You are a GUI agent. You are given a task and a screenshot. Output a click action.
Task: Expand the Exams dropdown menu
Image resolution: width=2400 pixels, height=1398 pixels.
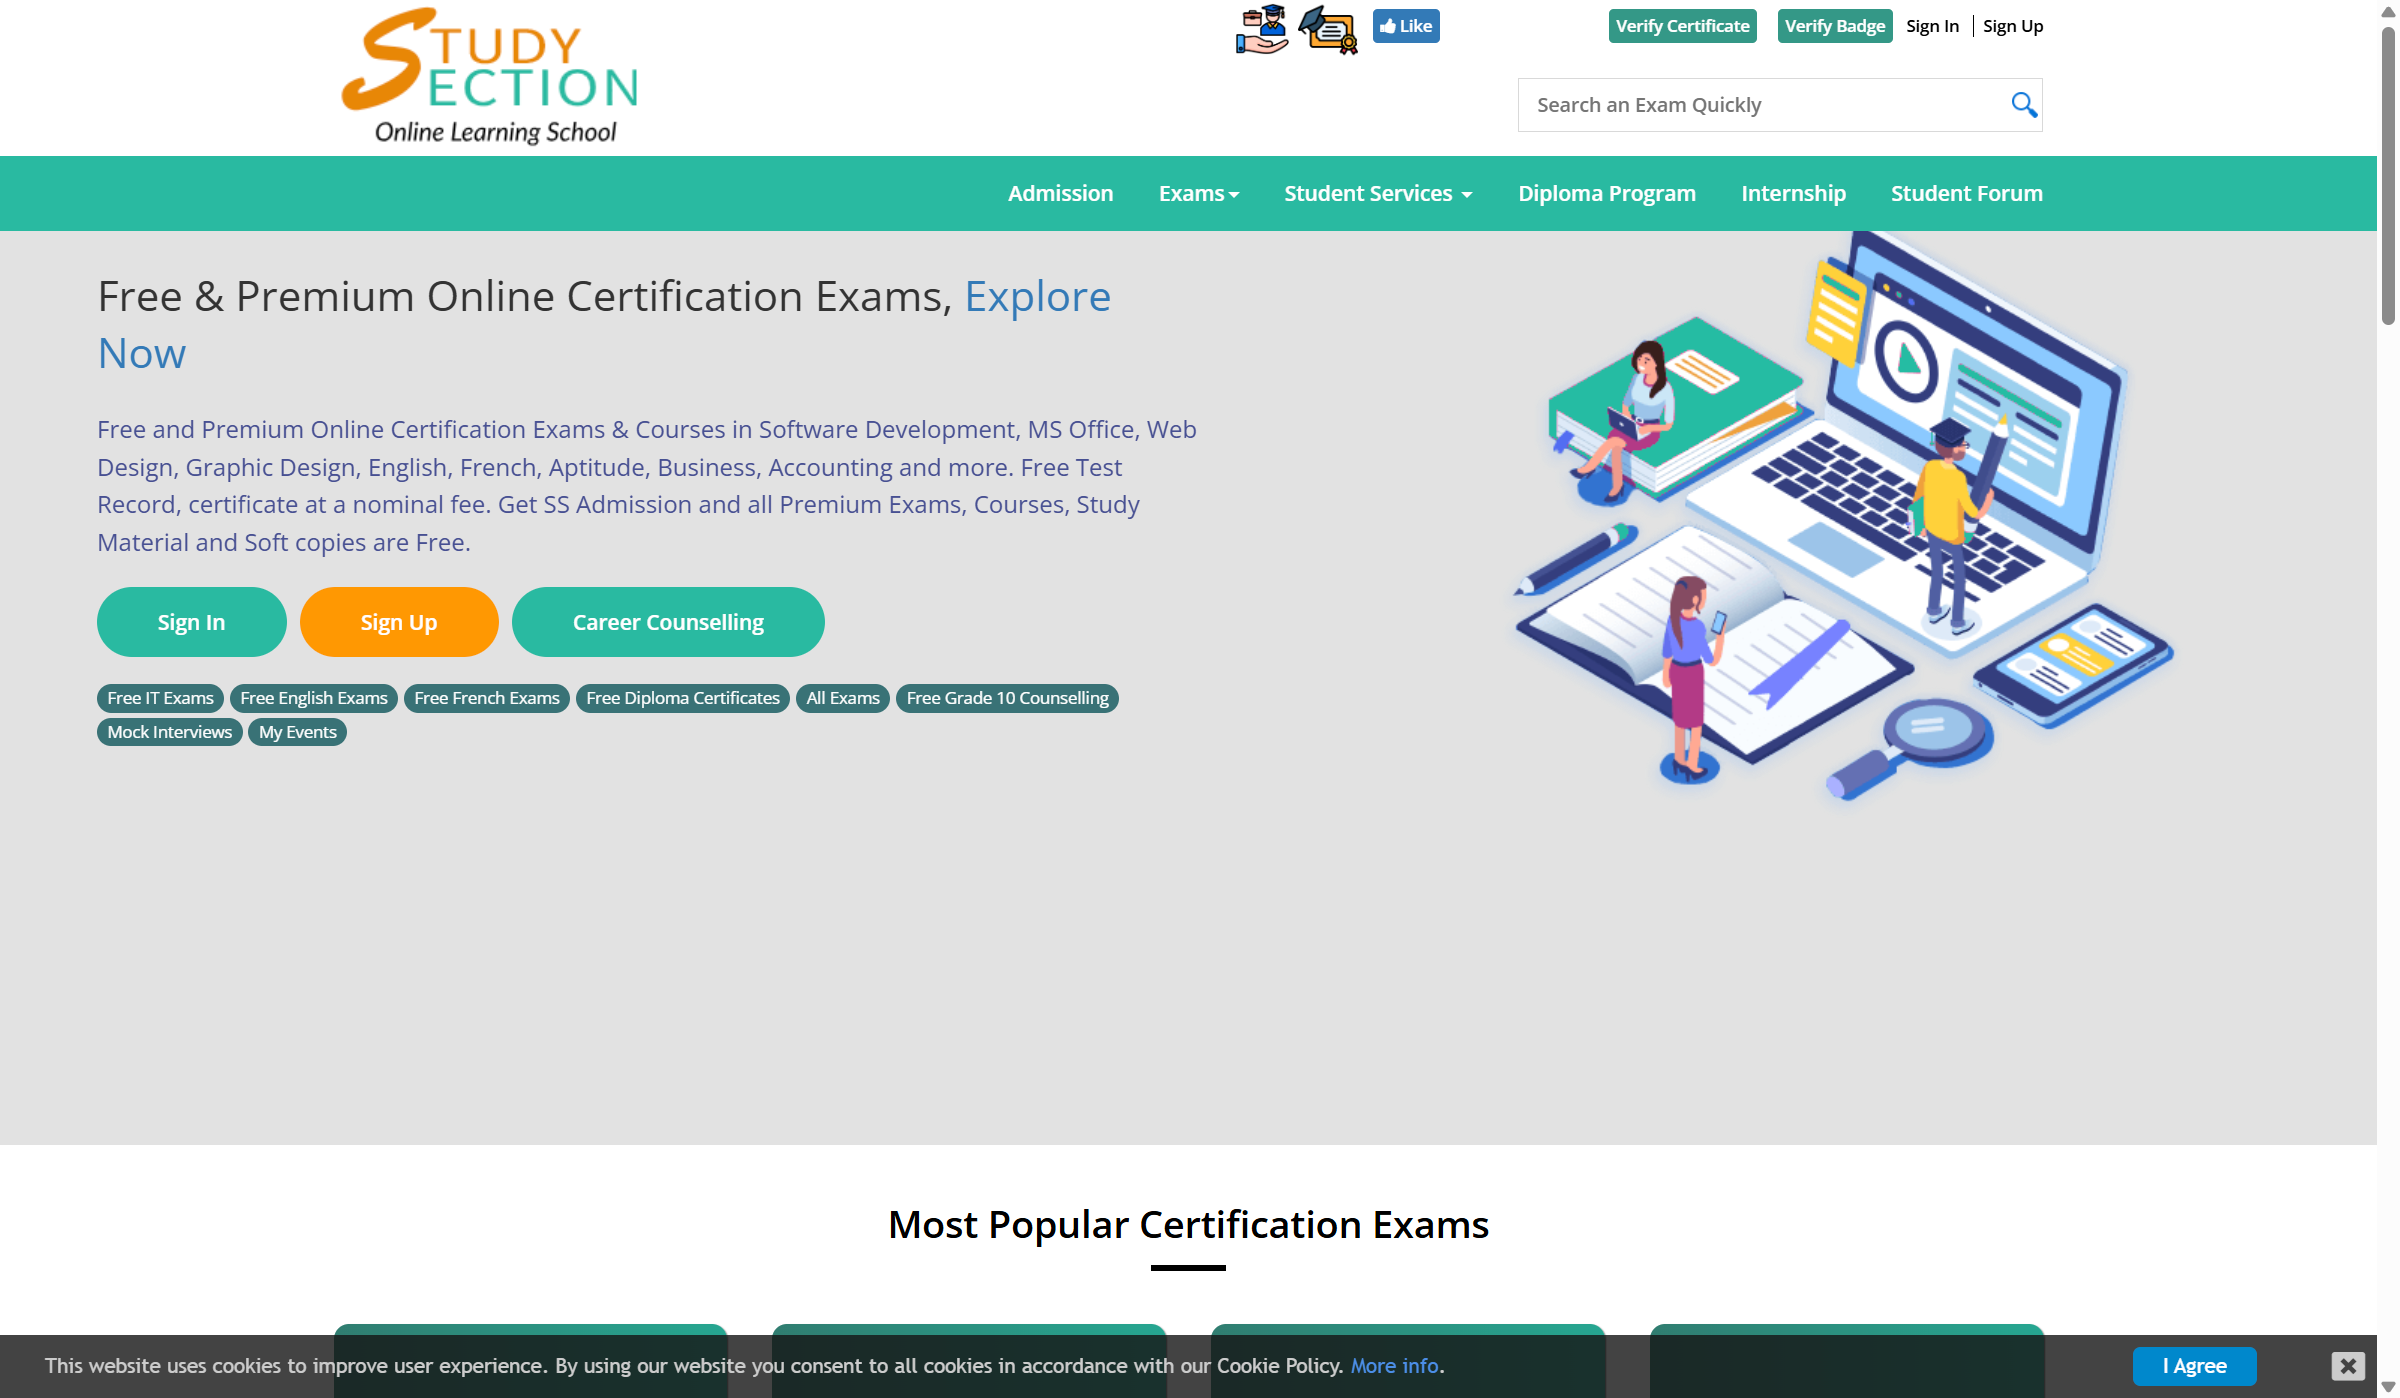pos(1198,193)
